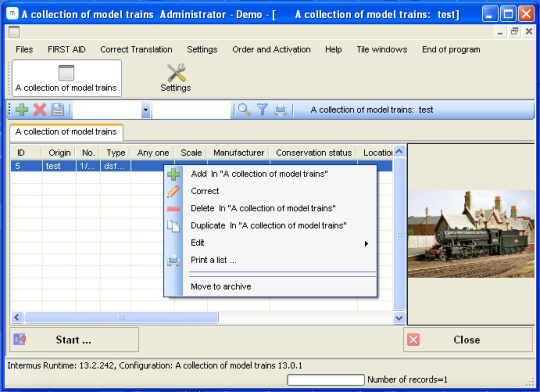Click the vertical scrollbar down arrow

coord(399,318)
